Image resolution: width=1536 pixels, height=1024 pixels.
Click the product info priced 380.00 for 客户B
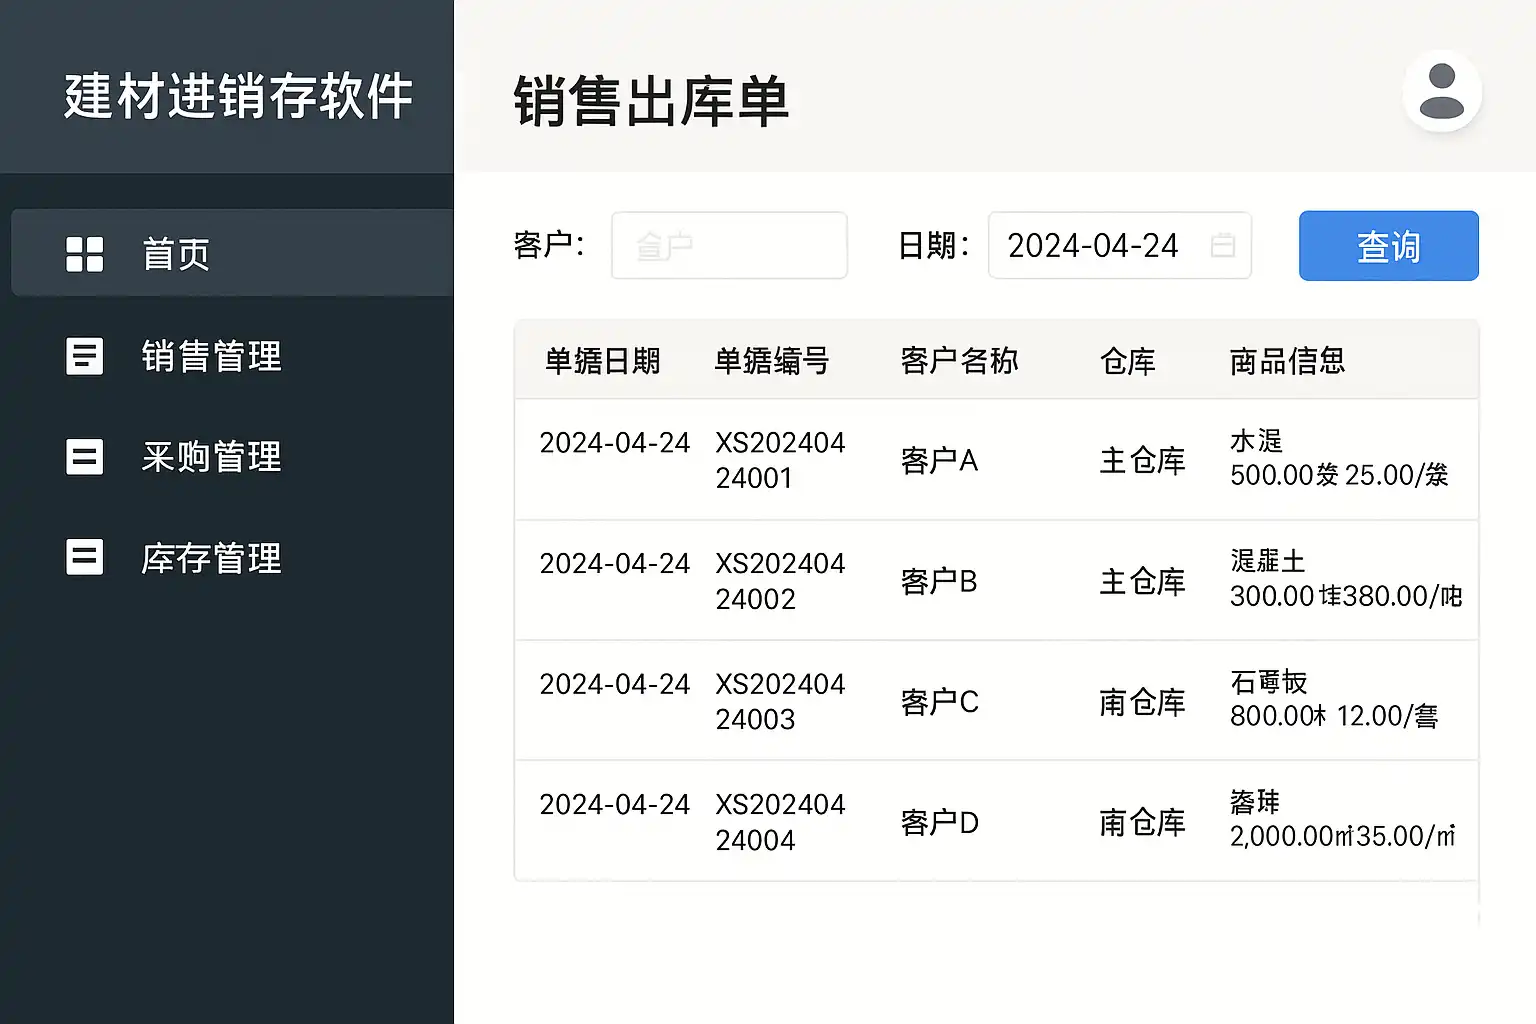click(1346, 579)
